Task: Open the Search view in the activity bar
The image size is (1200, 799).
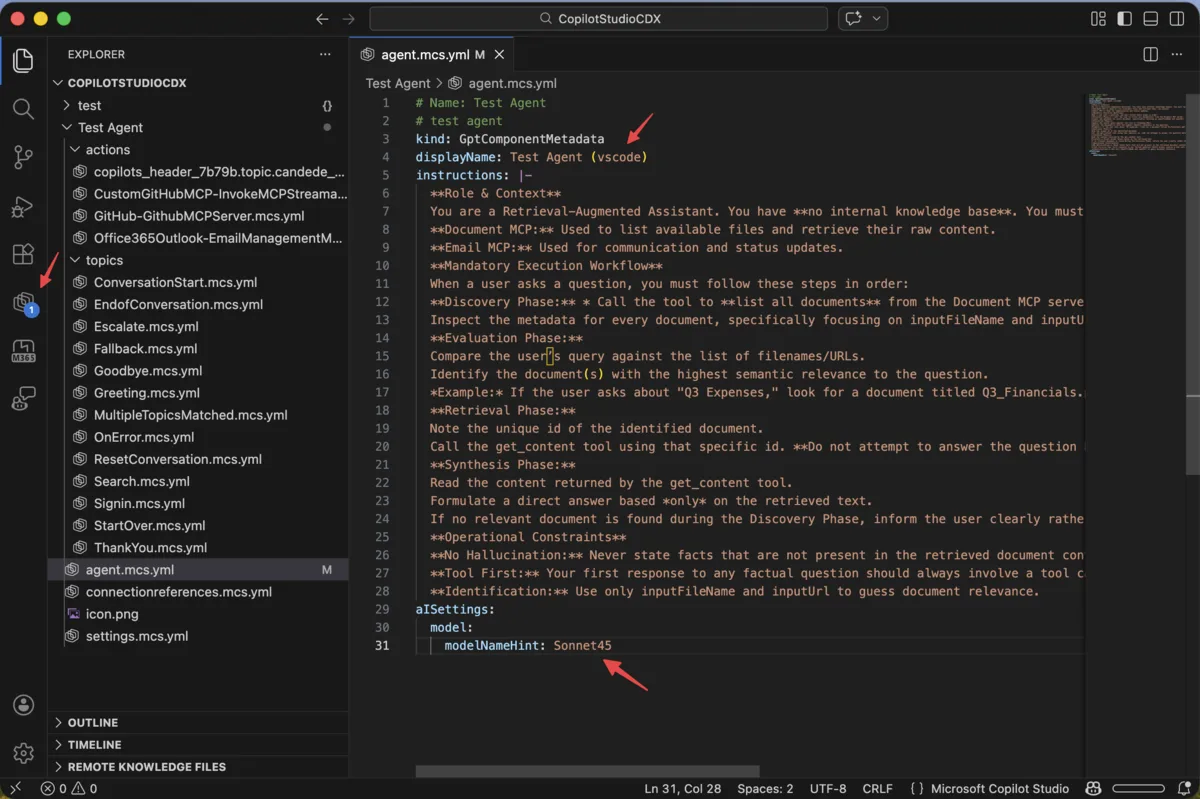Action: pos(24,110)
